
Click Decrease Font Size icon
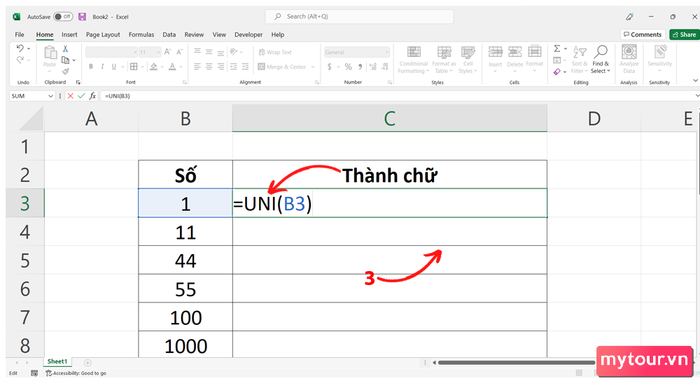(x=179, y=52)
